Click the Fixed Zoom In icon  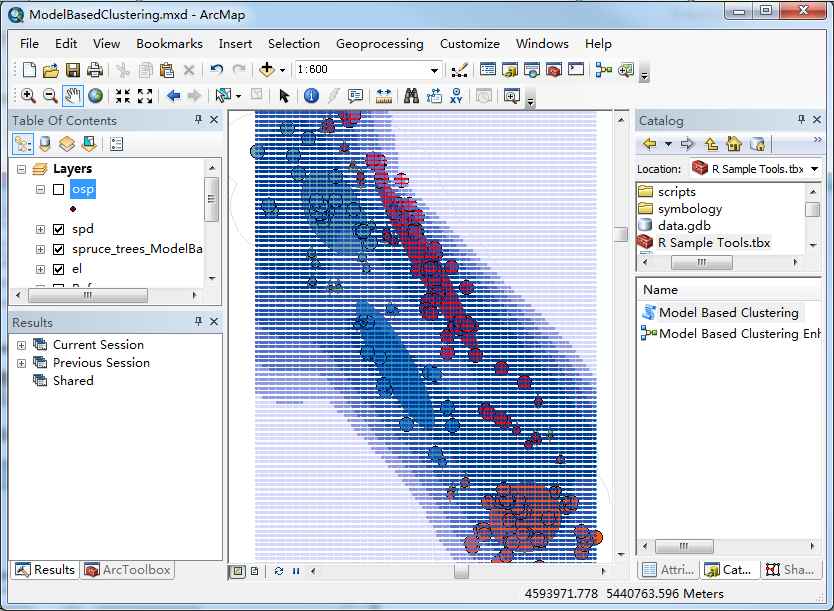[123, 96]
